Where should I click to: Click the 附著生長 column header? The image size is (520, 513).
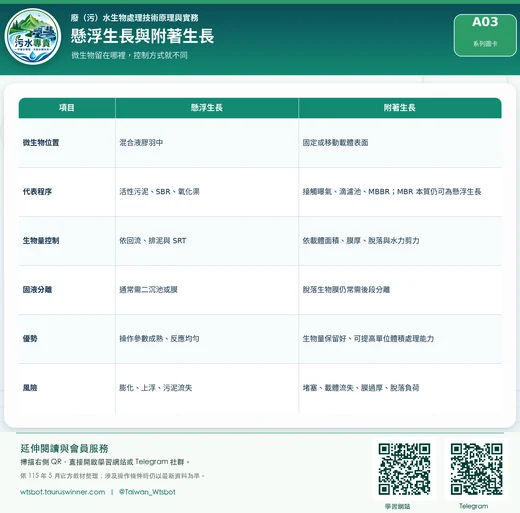(400, 108)
